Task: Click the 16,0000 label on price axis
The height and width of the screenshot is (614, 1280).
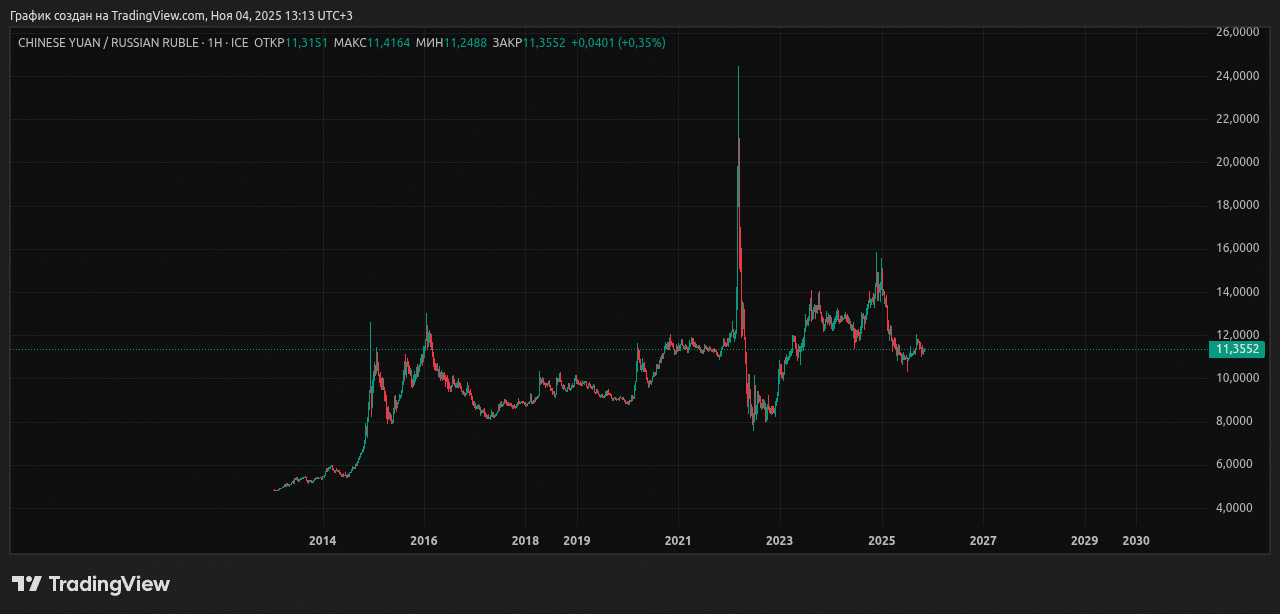Action: coord(1237,248)
